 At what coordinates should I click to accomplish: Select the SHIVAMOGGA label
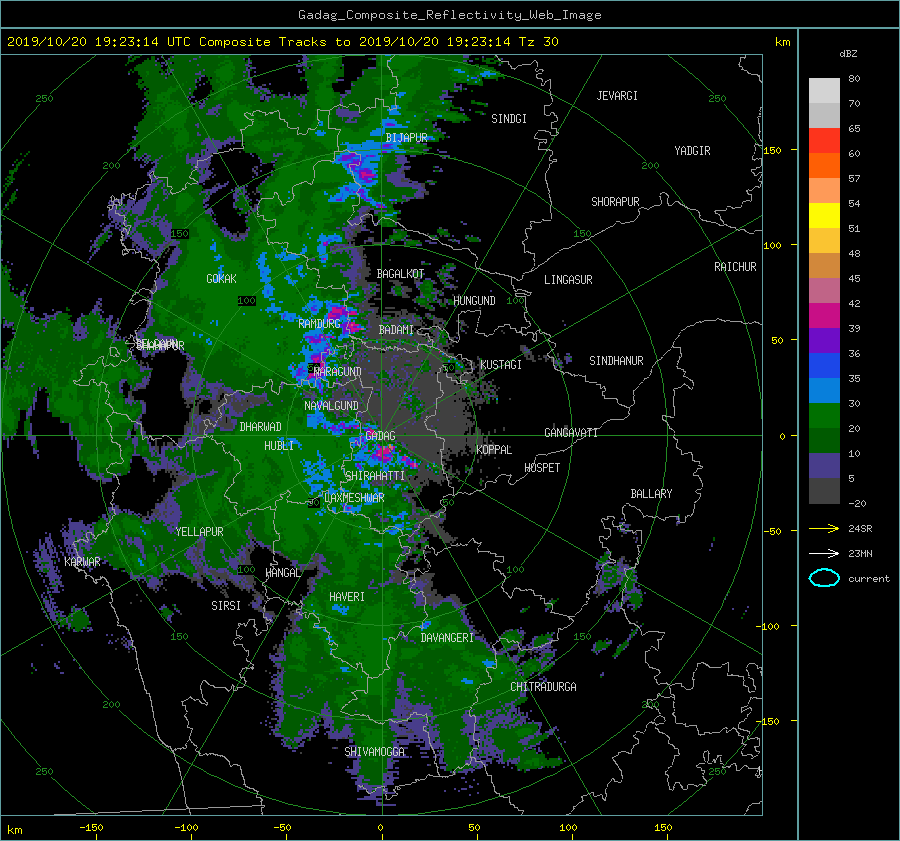[374, 752]
